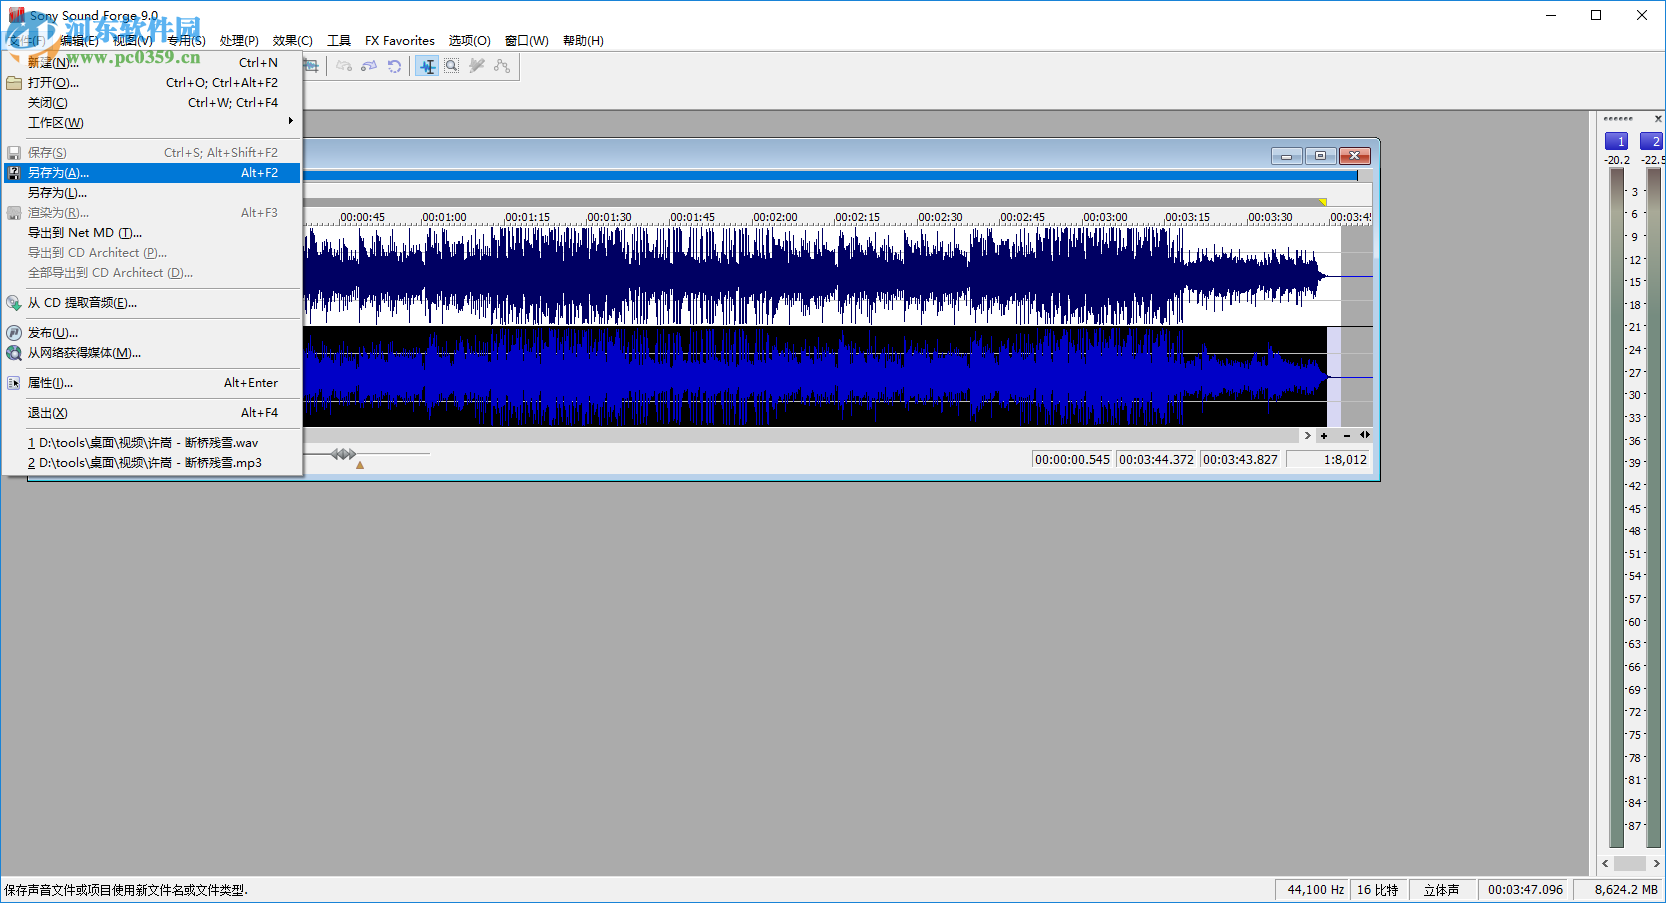Open the 效果(C) menu
1666x903 pixels.
pyautogui.click(x=292, y=41)
